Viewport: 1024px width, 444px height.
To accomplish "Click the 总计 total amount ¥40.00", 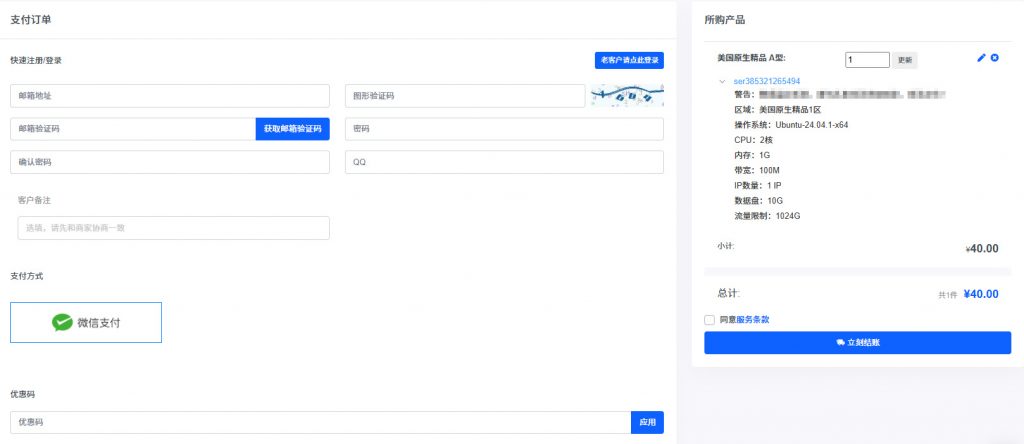I will pos(981,294).
